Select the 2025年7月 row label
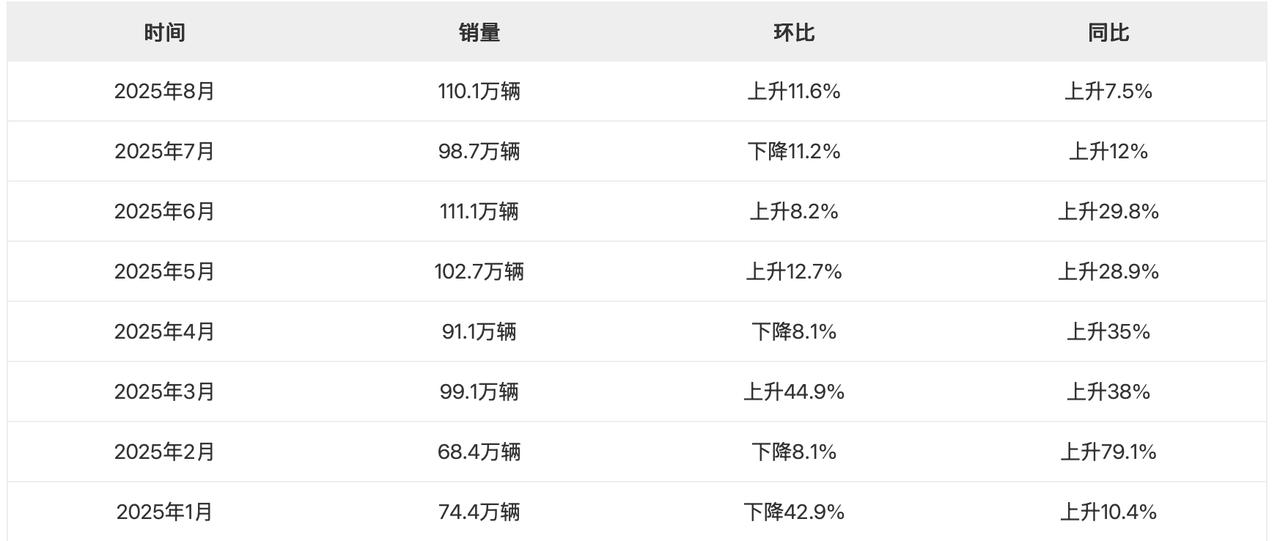This screenshot has height=541, width=1280. point(164,152)
